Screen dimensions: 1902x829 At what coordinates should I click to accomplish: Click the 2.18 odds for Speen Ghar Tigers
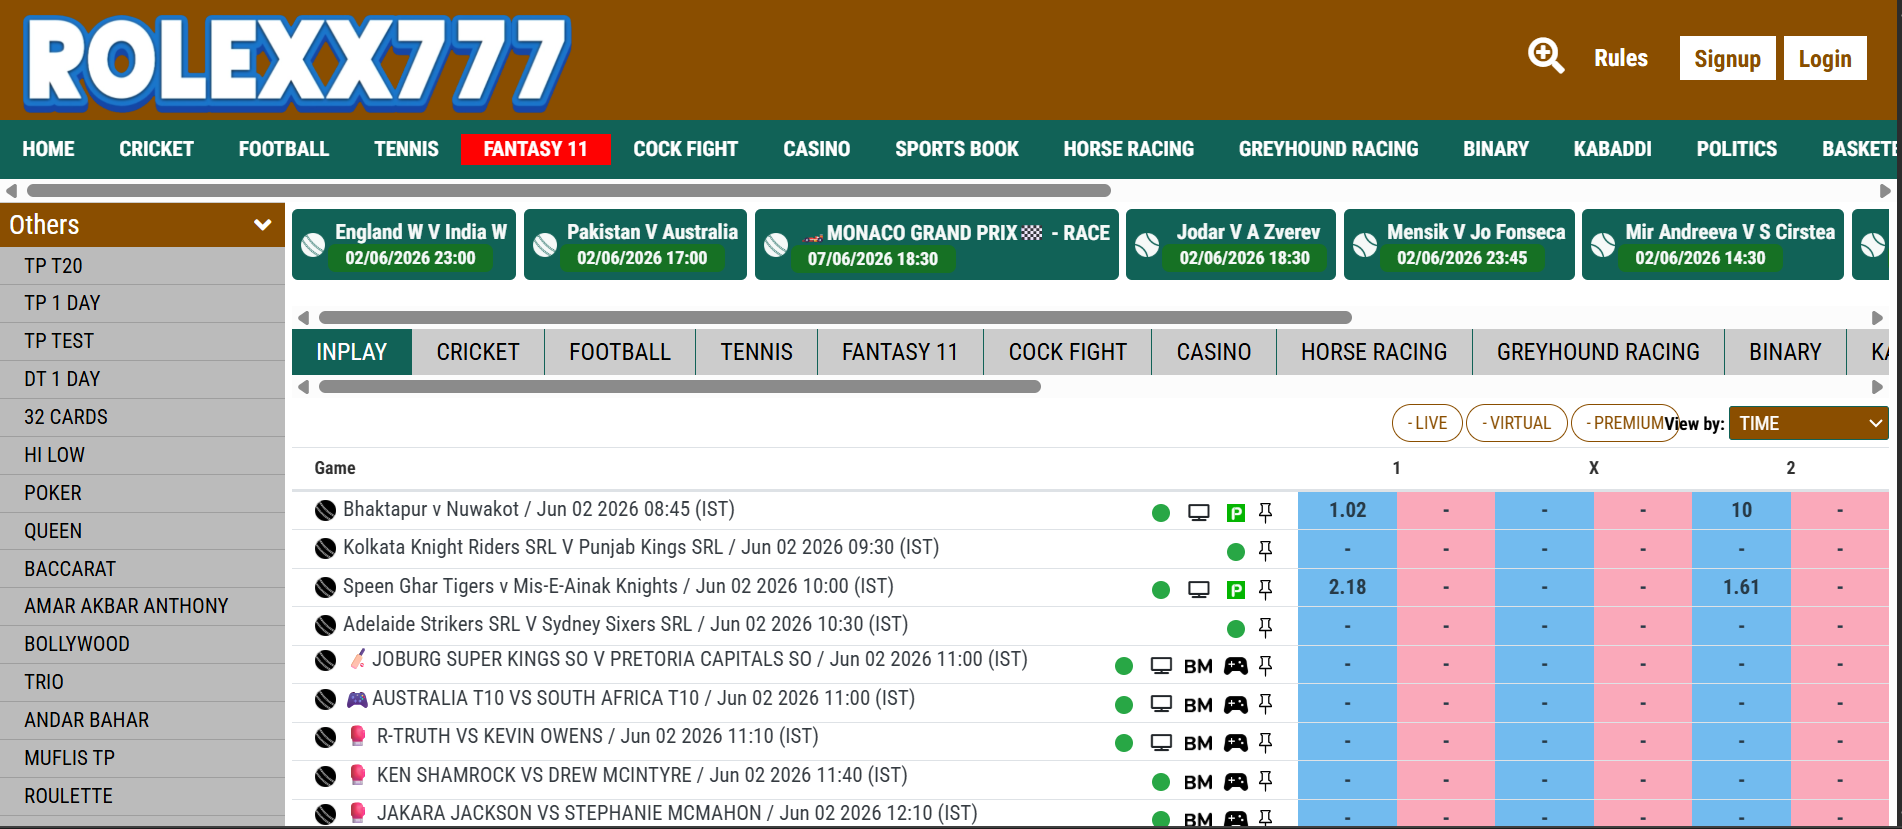[x=1347, y=587]
